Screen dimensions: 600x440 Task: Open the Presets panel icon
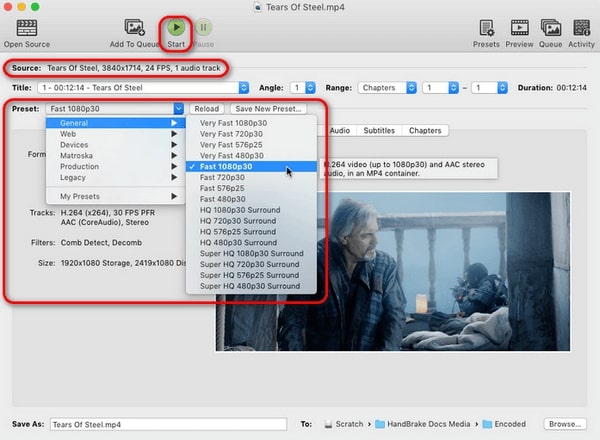pyautogui.click(x=486, y=28)
